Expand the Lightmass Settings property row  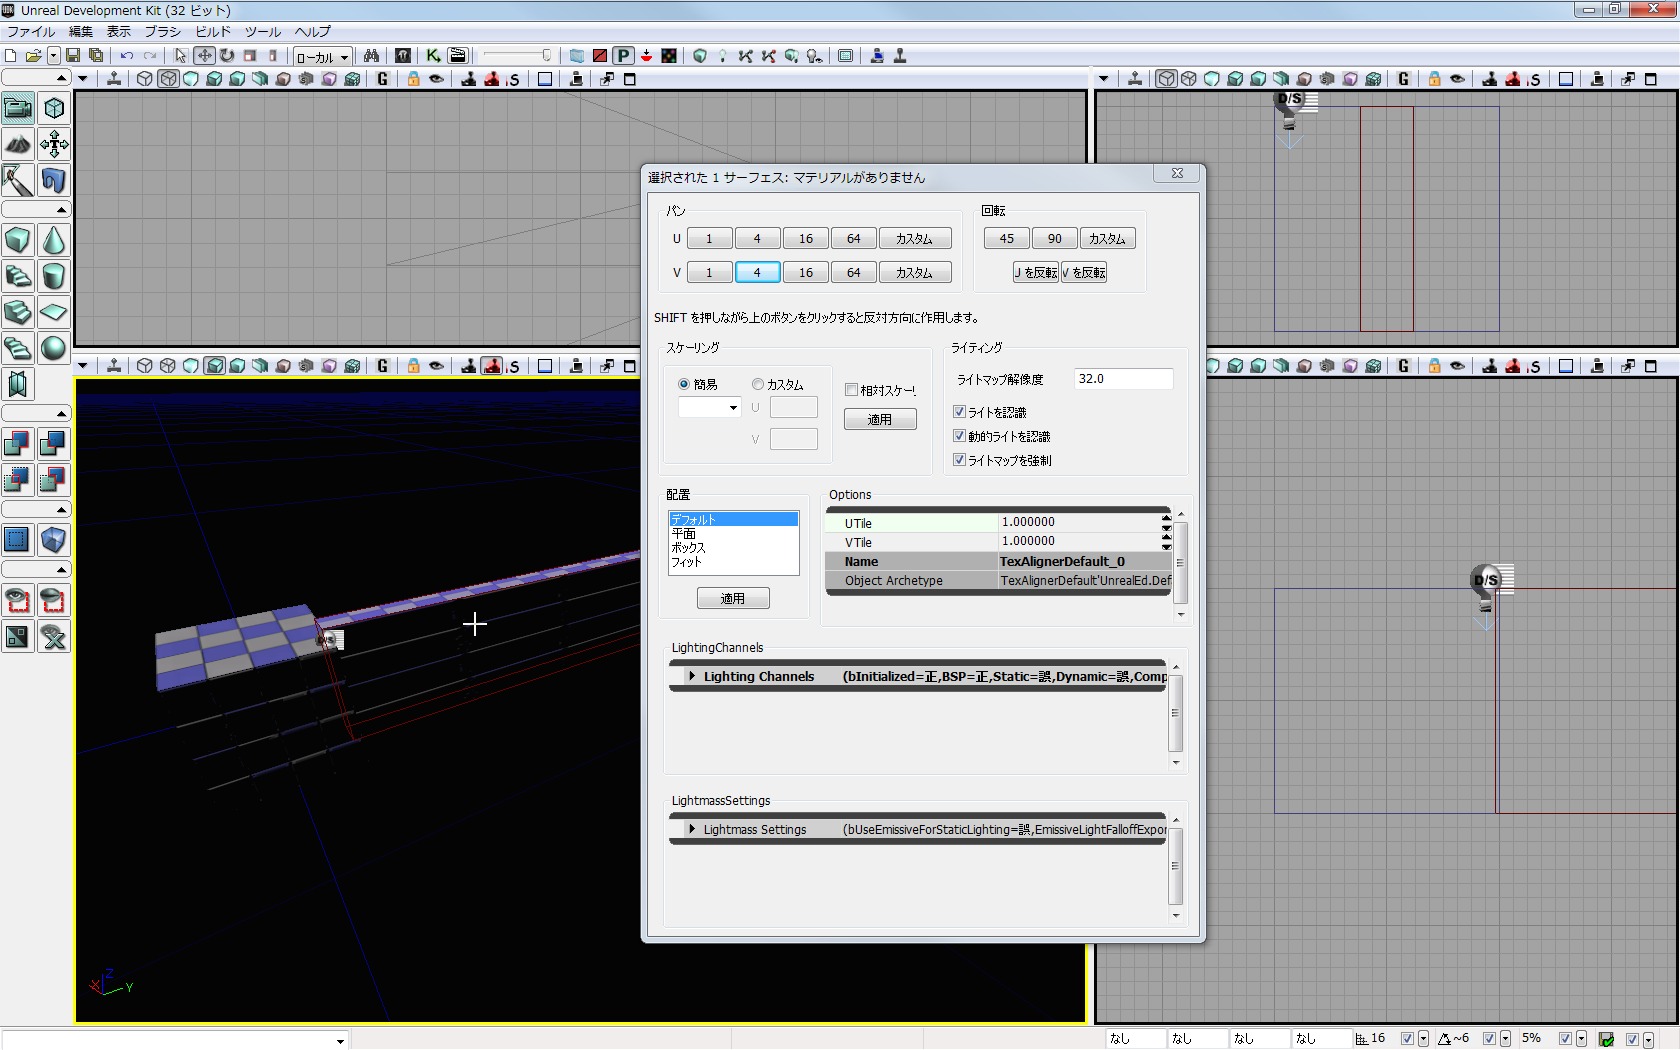pos(691,830)
